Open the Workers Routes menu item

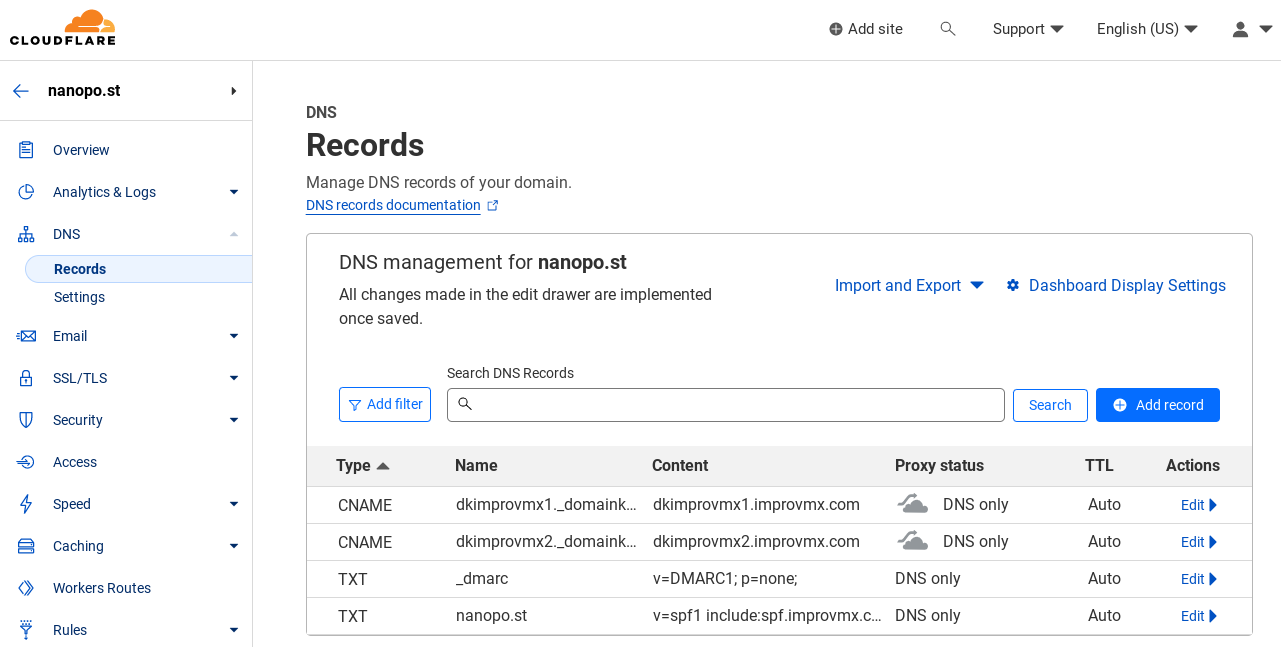[102, 588]
